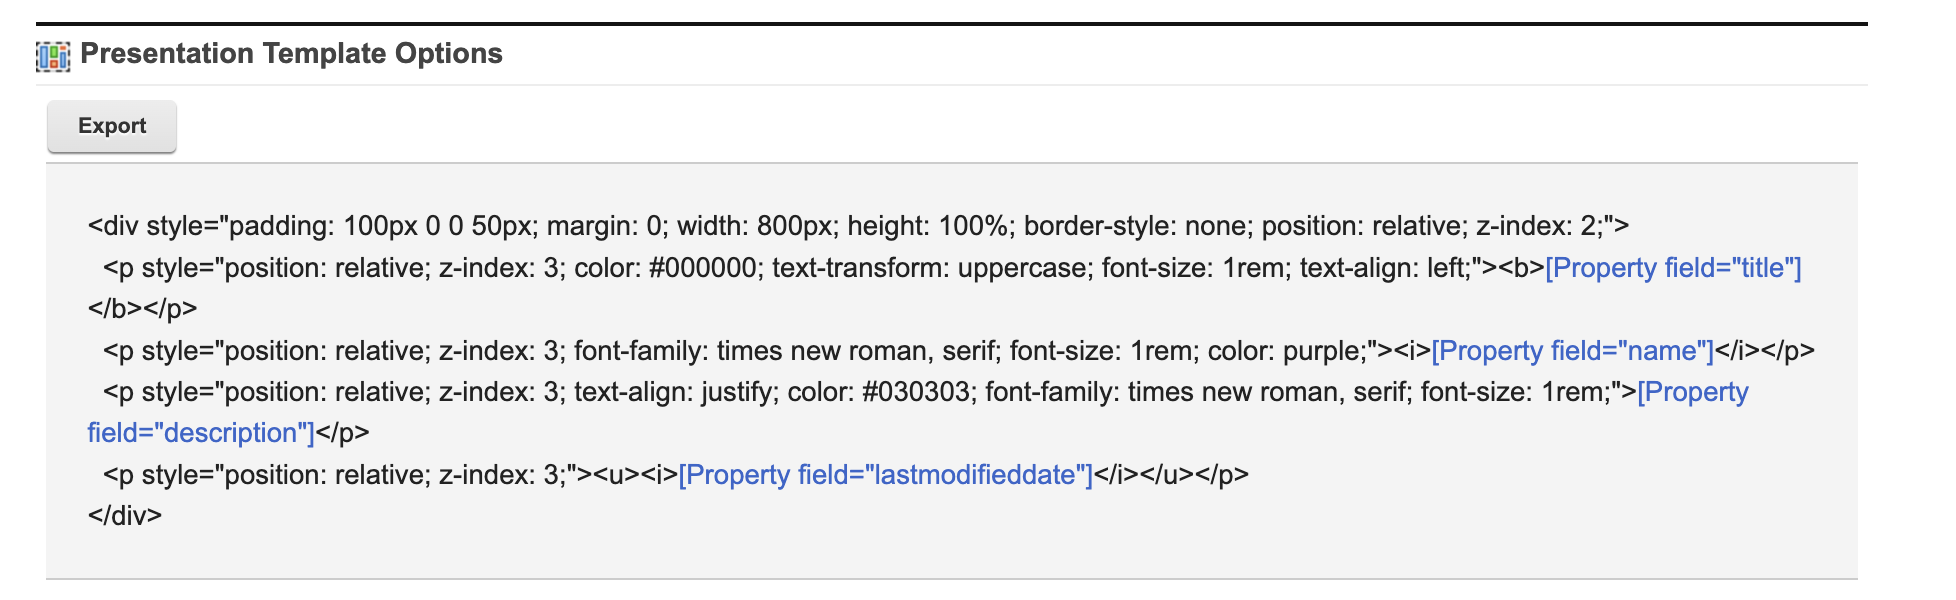1956x600 pixels.
Task: Click the Property field="title" tag
Action: click(x=1673, y=268)
